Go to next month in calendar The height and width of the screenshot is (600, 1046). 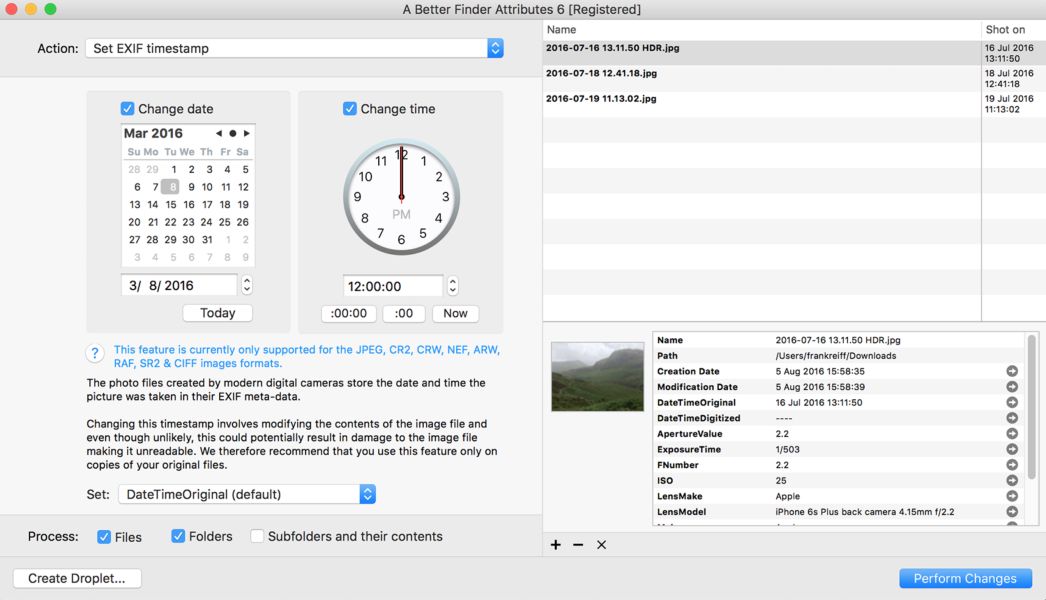246,133
